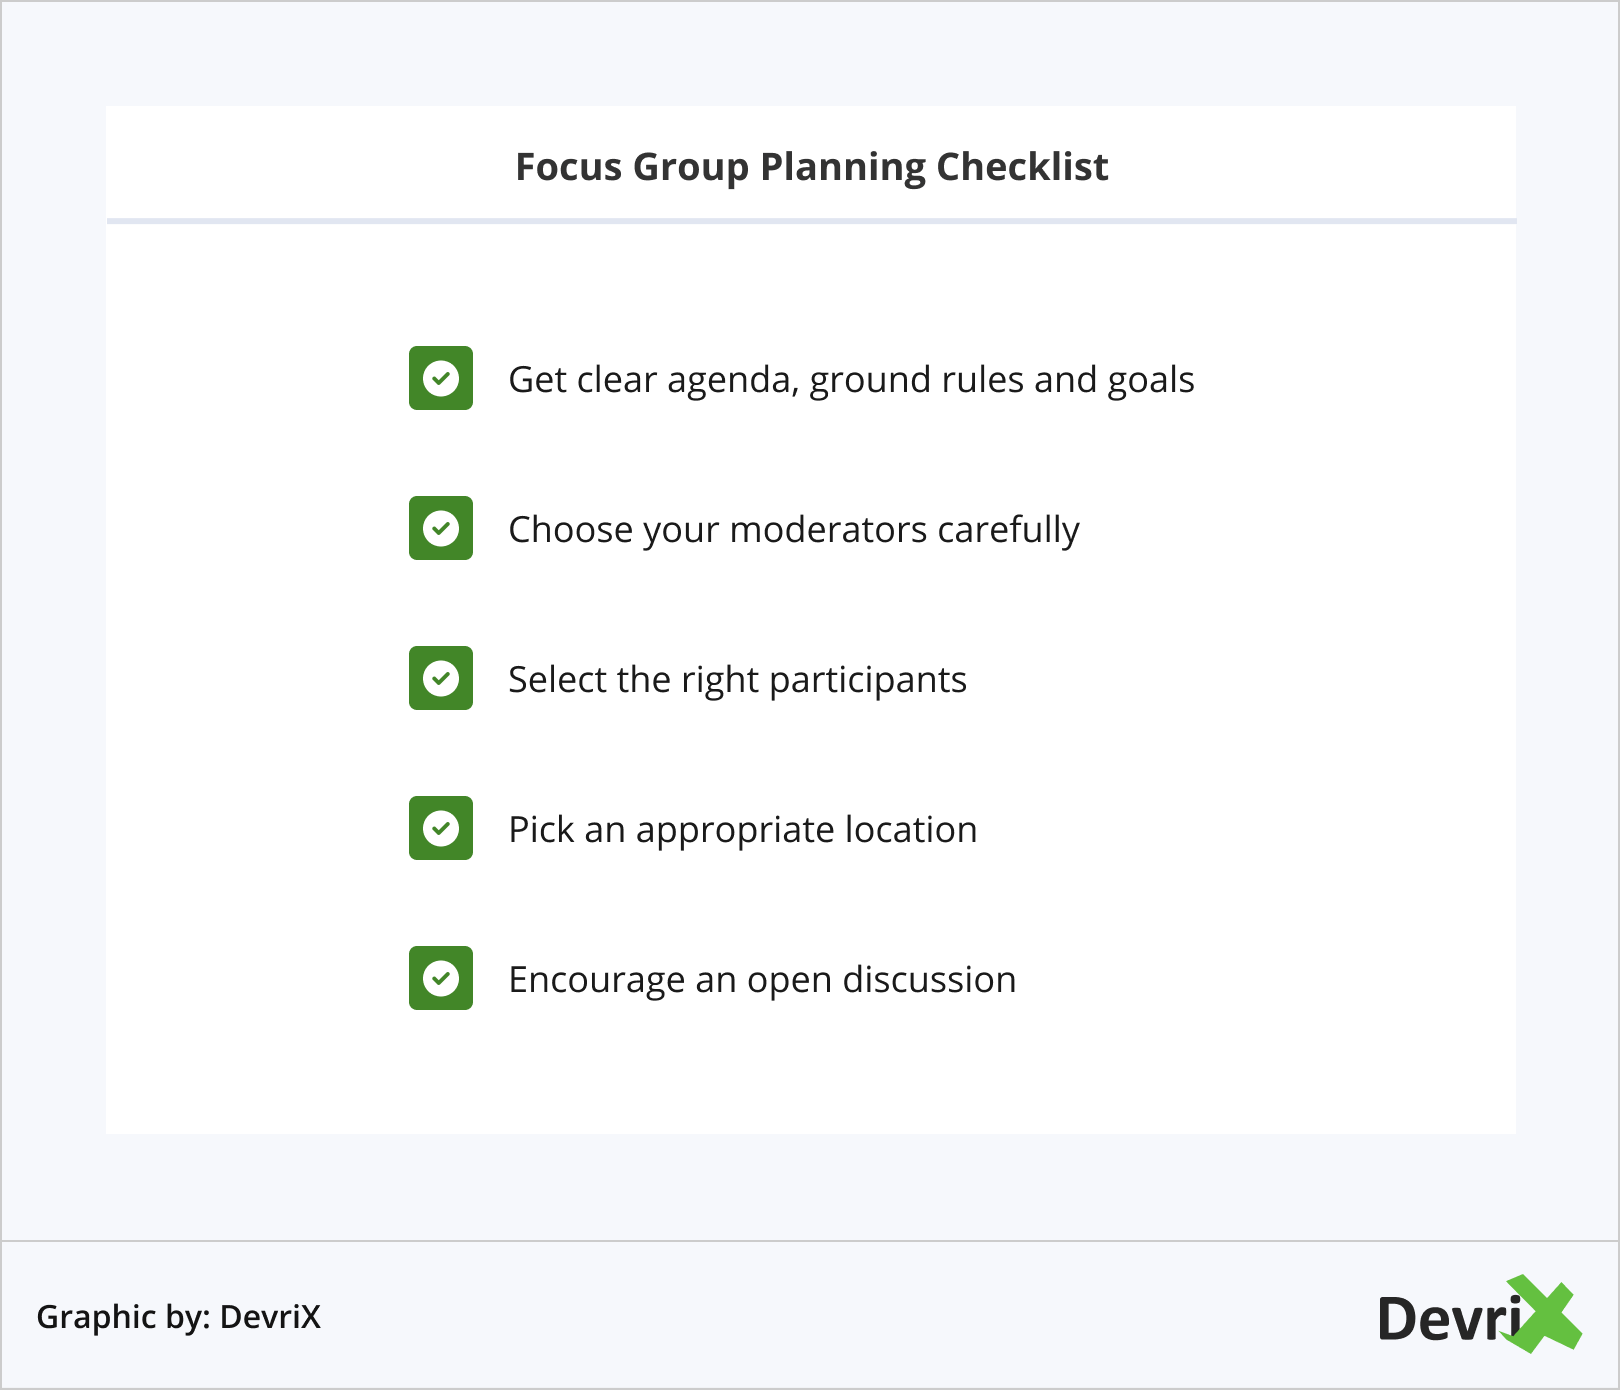The height and width of the screenshot is (1390, 1620).
Task: Click the word "Focus" in the heading
Action: coord(568,167)
